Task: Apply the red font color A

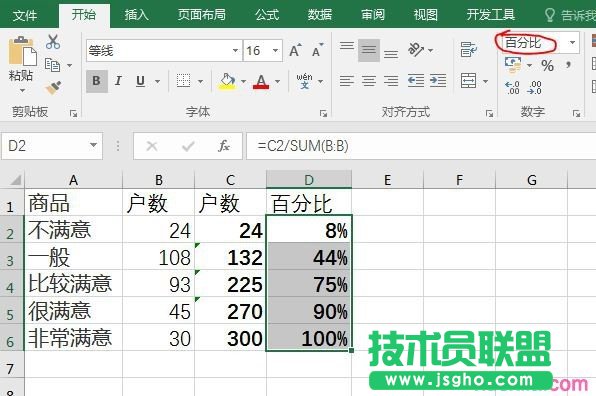Action: (x=261, y=81)
